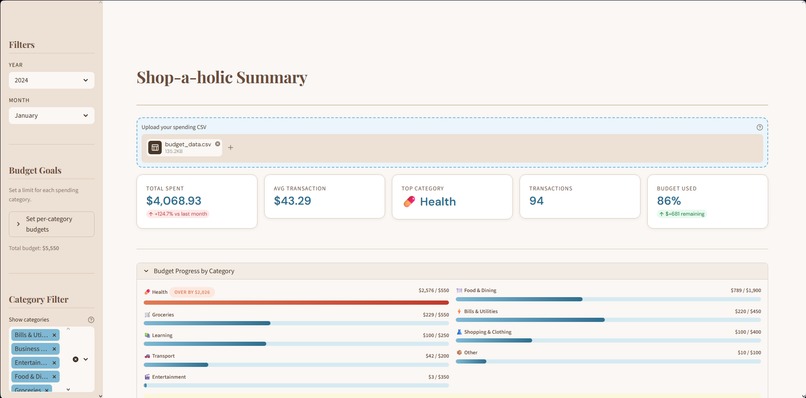The width and height of the screenshot is (806, 398).
Task: Click the Entertainment icon
Action: click(147, 377)
